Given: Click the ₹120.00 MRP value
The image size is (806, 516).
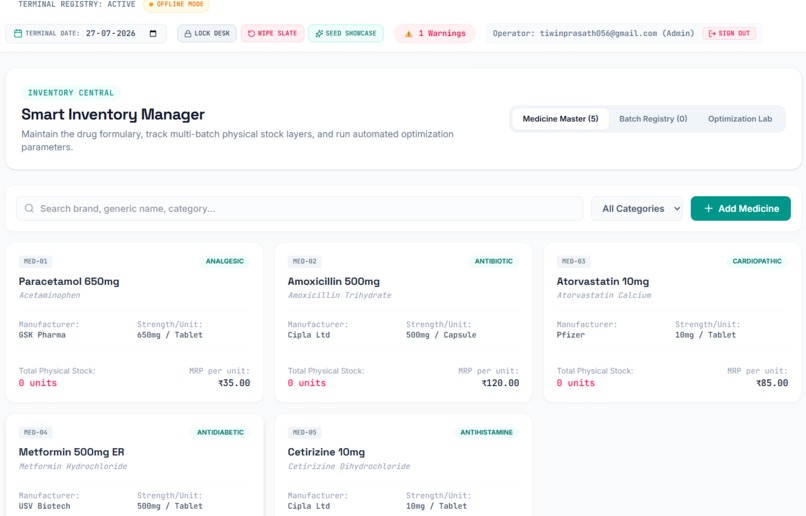Looking at the screenshot, I should coord(500,383).
